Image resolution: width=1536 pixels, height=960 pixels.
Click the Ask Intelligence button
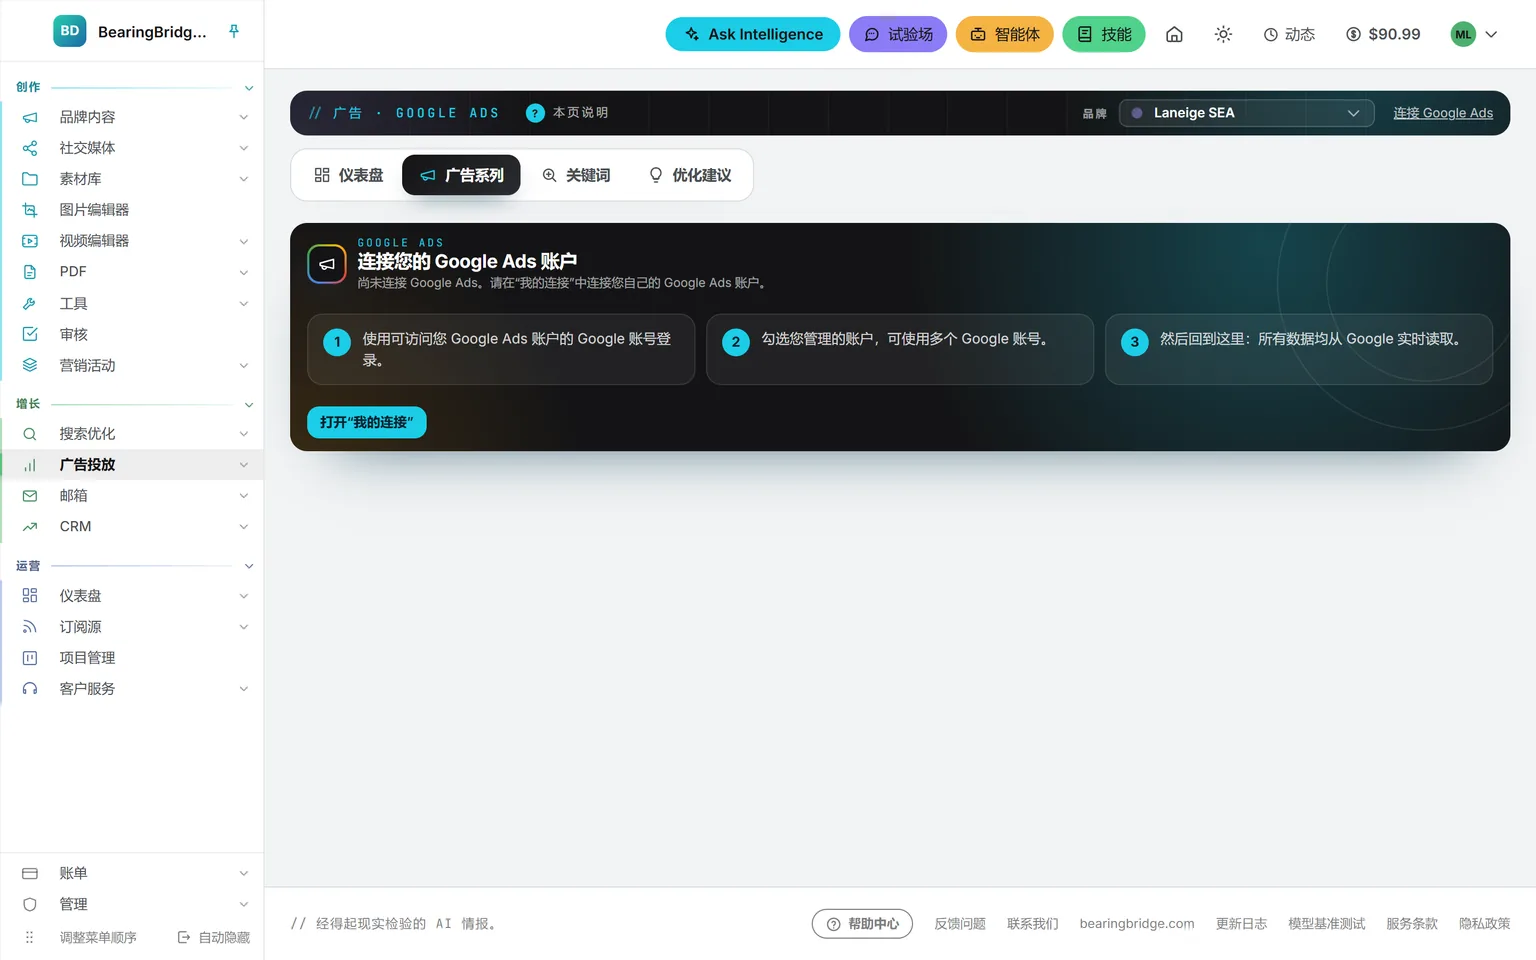[x=753, y=34]
